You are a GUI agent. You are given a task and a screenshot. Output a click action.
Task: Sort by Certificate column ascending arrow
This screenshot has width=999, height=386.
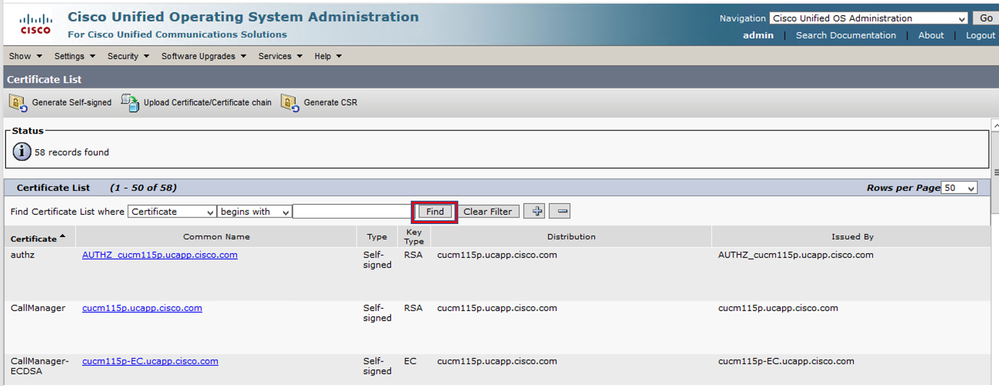coord(62,237)
